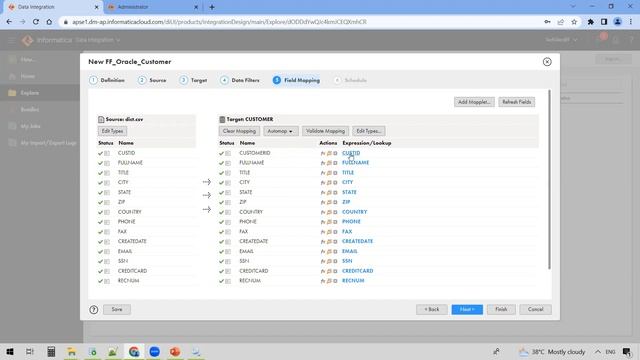This screenshot has height=360, width=640.
Task: Click the browser address bar URL
Action: tap(219, 22)
